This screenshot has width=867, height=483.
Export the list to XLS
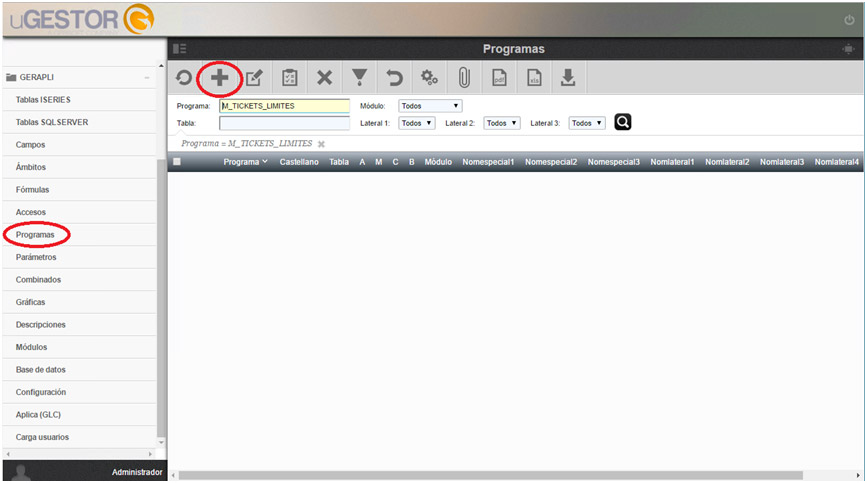pyautogui.click(x=534, y=78)
